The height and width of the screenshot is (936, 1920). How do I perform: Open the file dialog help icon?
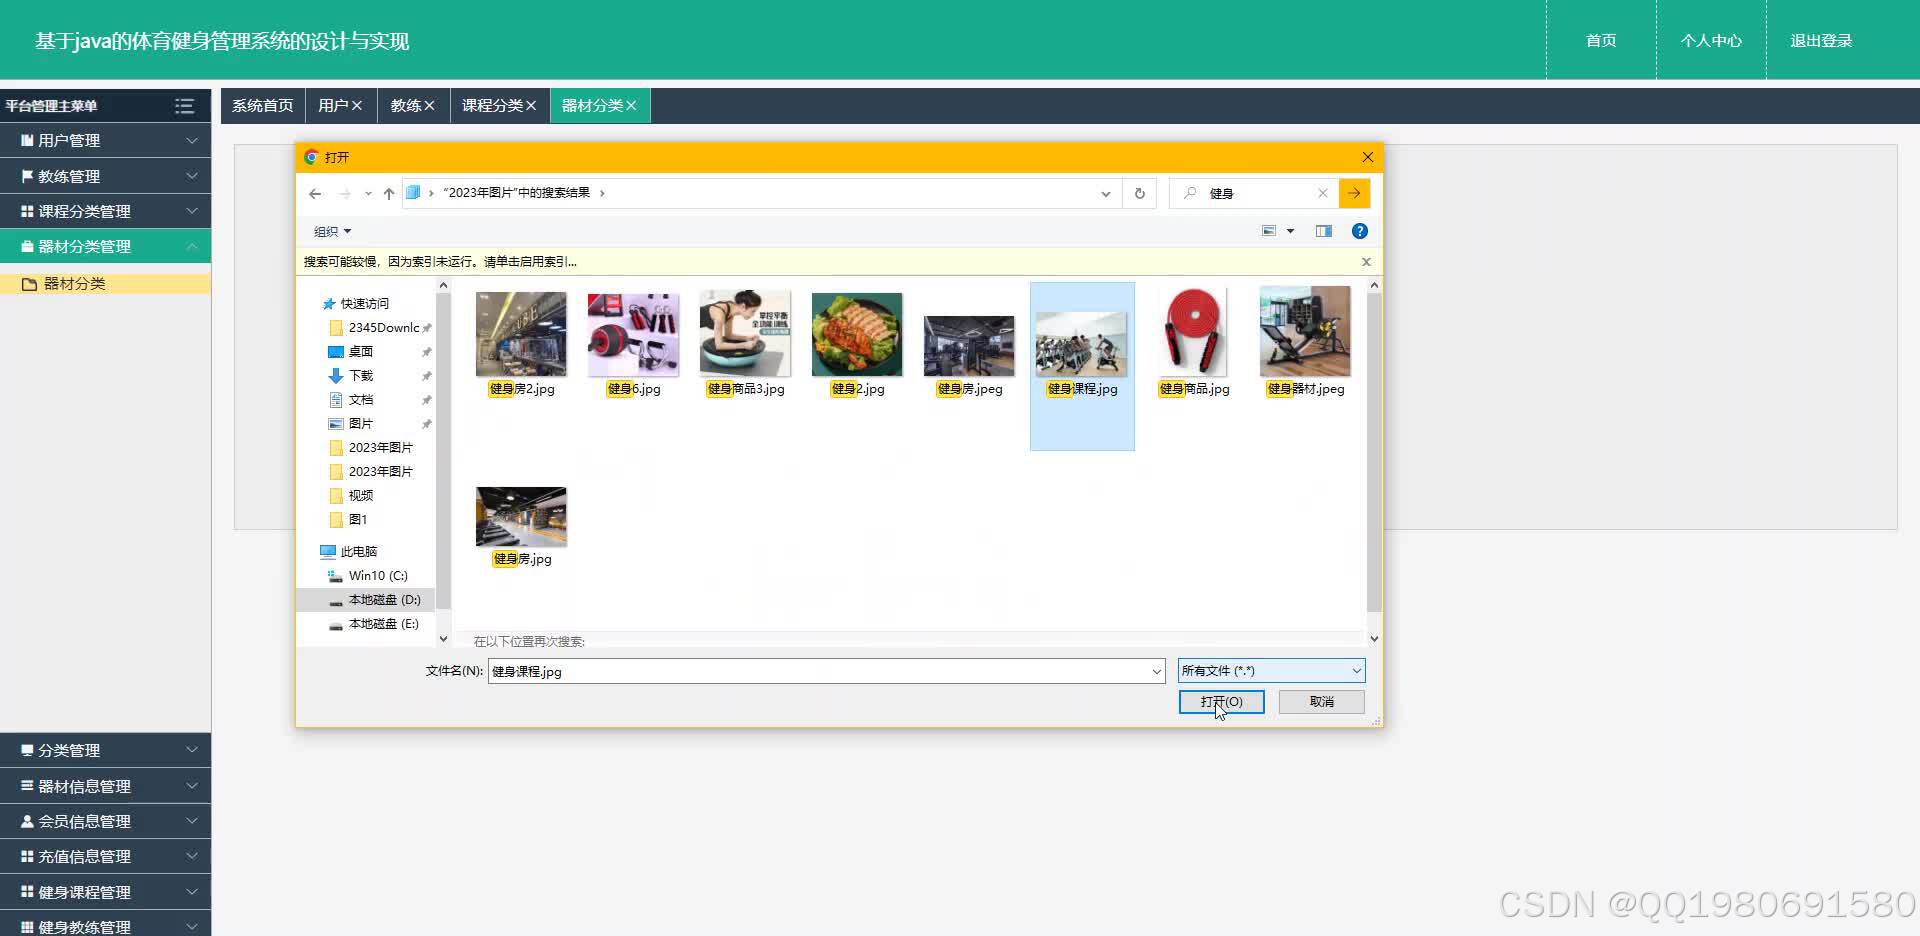tap(1359, 231)
